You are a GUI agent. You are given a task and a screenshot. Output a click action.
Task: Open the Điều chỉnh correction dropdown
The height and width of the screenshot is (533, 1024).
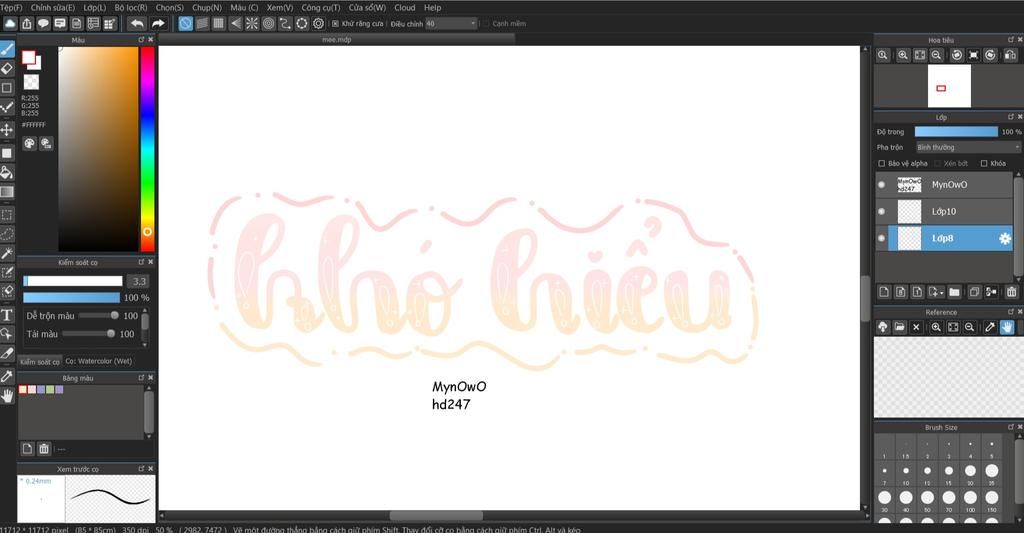451,24
